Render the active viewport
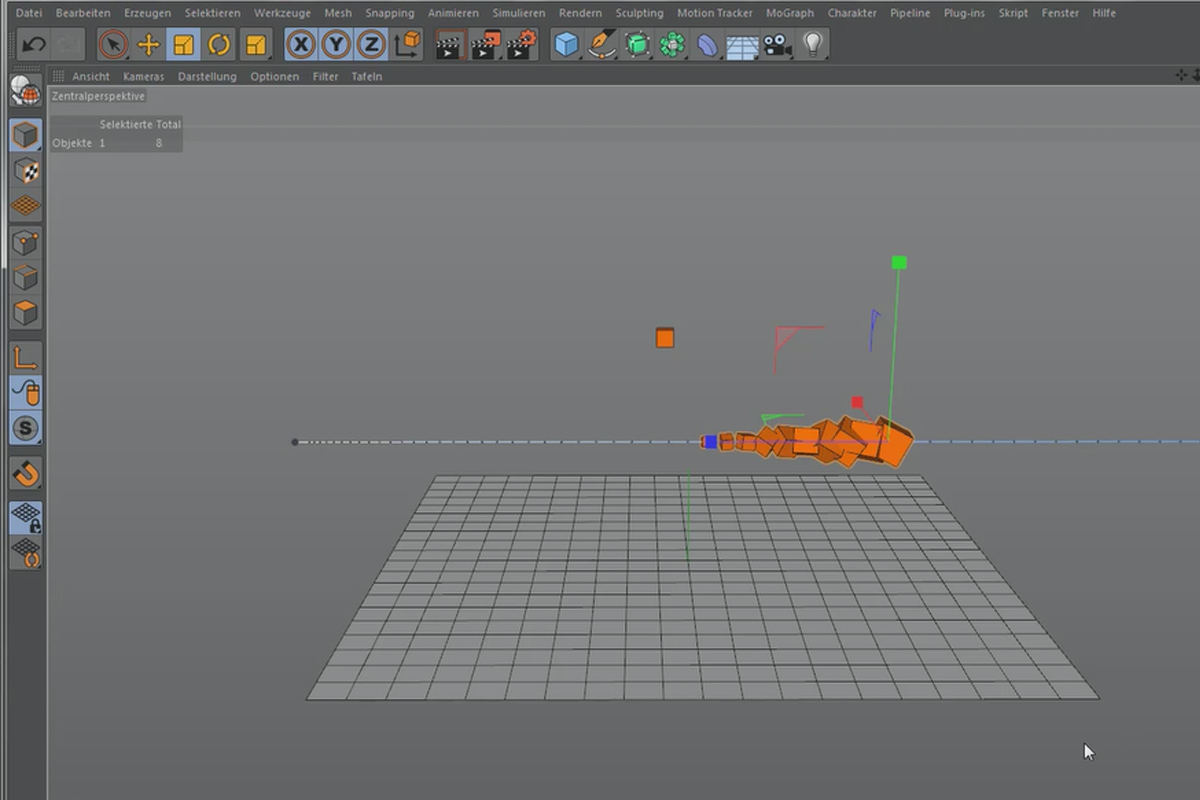1200x800 pixels. pos(450,44)
